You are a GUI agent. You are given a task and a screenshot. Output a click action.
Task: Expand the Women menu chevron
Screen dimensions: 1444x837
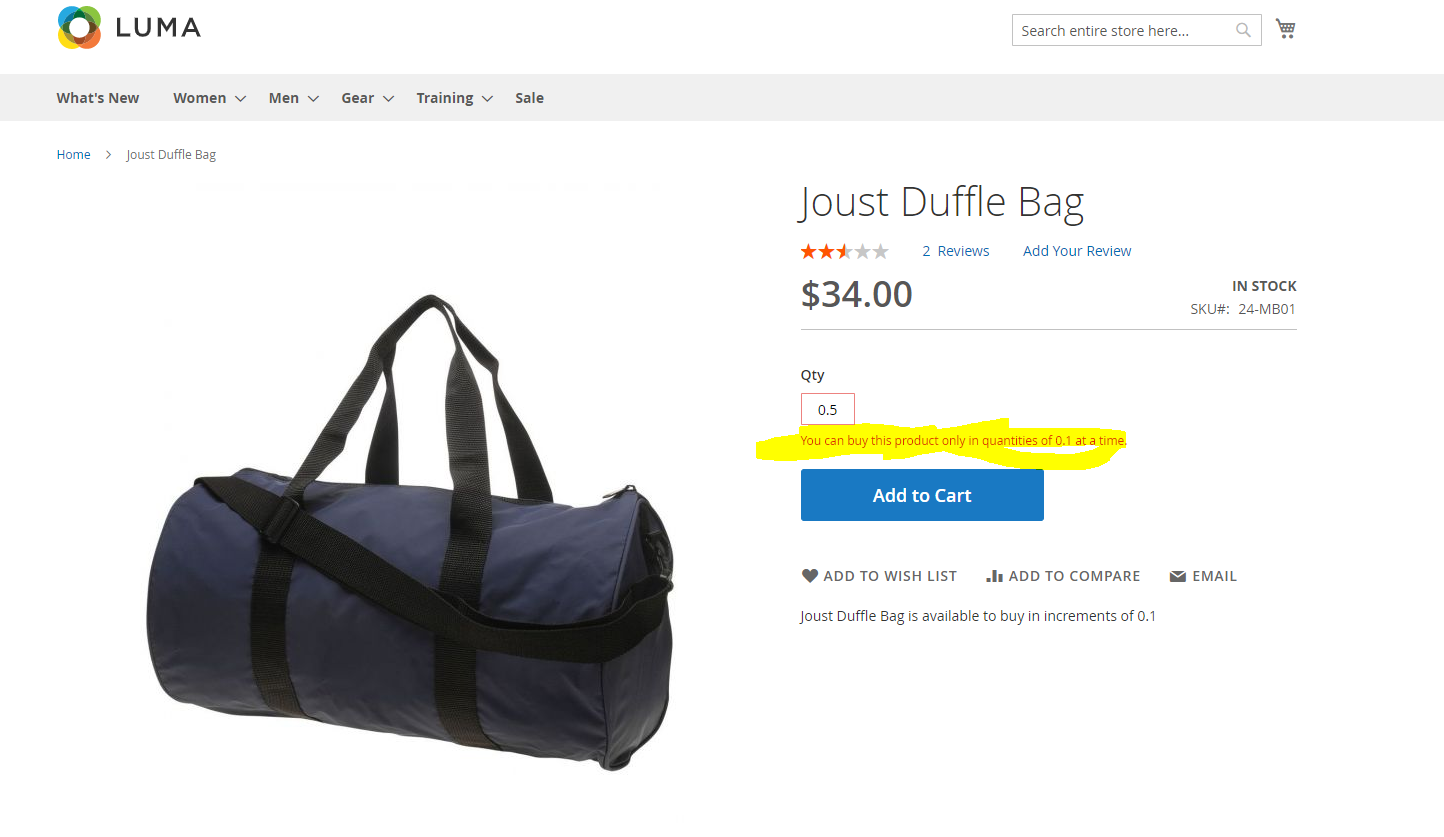tap(240, 99)
